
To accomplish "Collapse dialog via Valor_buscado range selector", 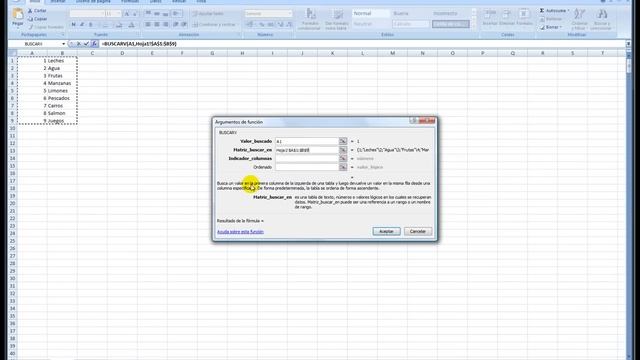I will pos(343,141).
